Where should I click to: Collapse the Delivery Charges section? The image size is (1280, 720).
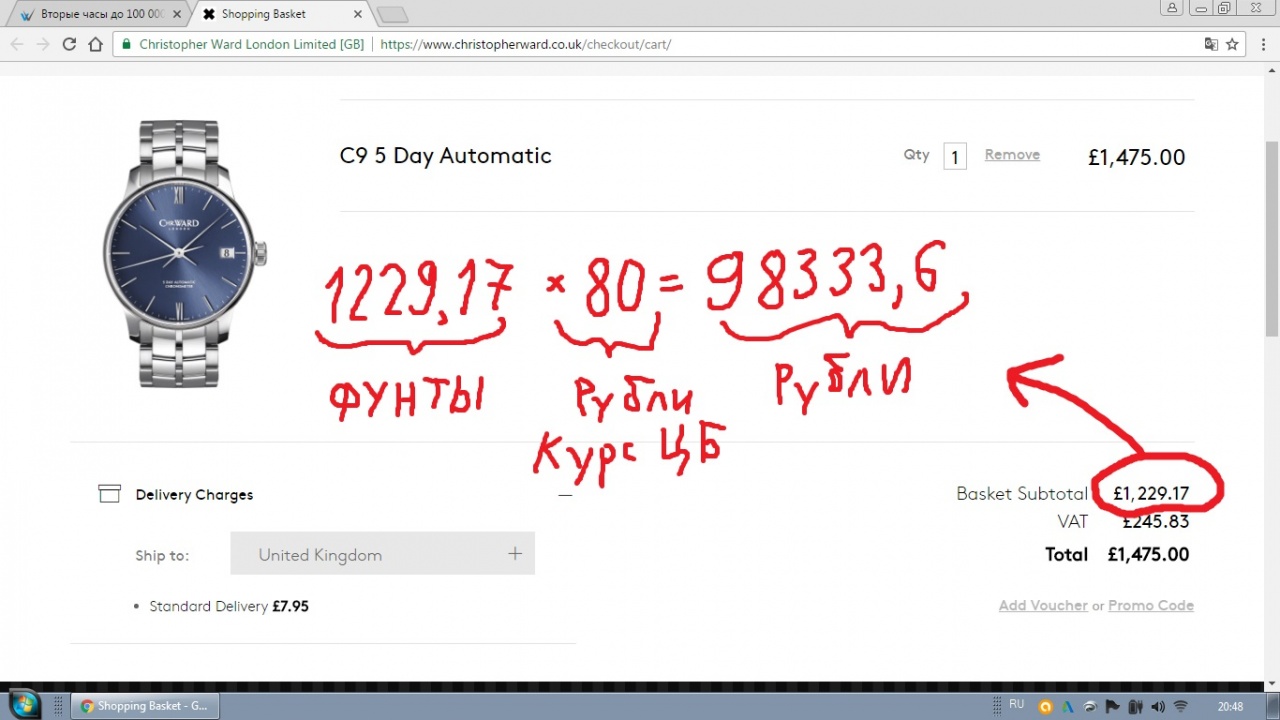565,495
